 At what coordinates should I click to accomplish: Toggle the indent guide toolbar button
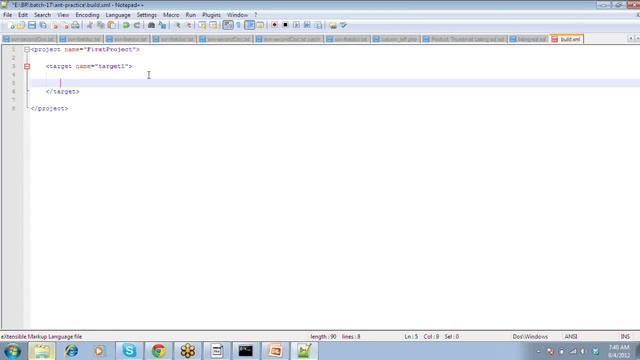coord(249,25)
